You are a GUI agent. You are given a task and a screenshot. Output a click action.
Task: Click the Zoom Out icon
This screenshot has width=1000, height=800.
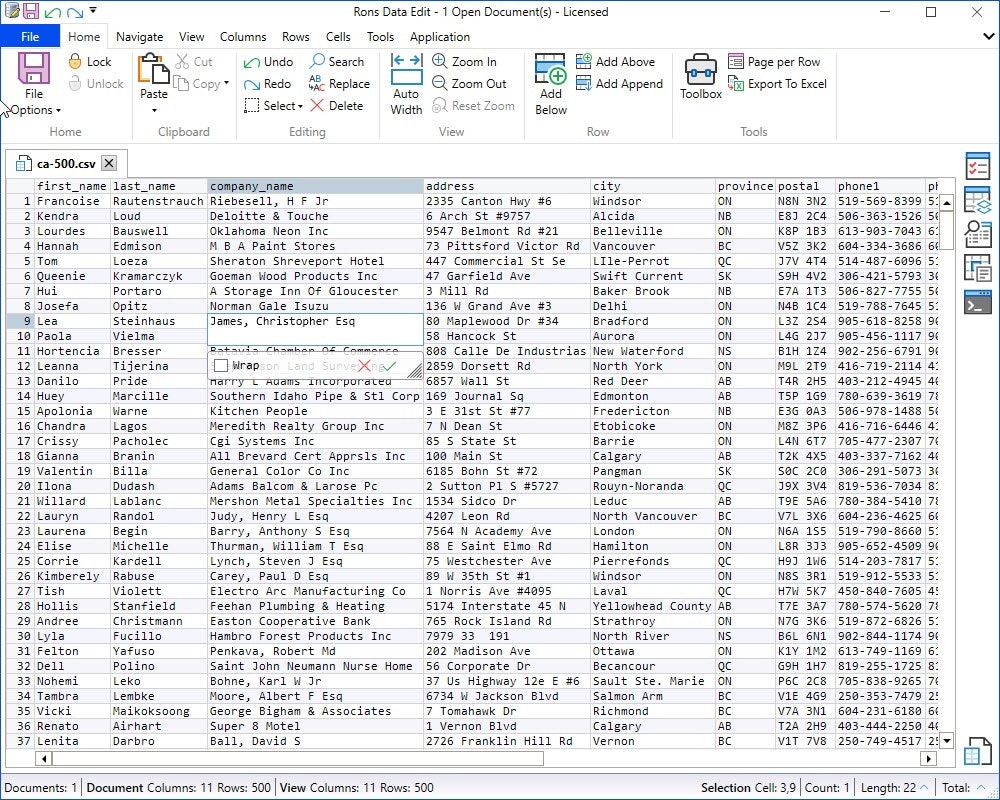pyautogui.click(x=439, y=84)
